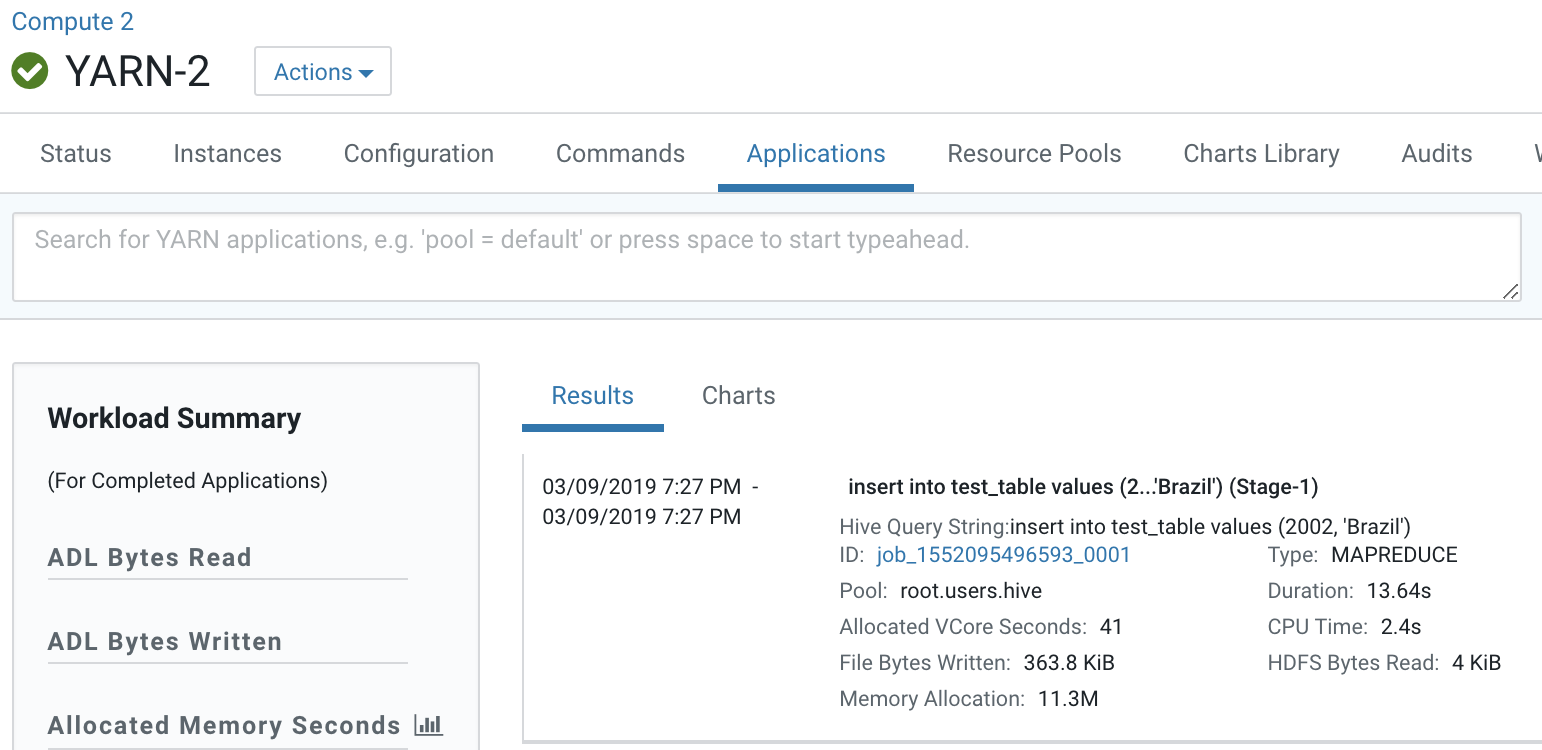Click the green YARN-2 health status icon

point(30,72)
